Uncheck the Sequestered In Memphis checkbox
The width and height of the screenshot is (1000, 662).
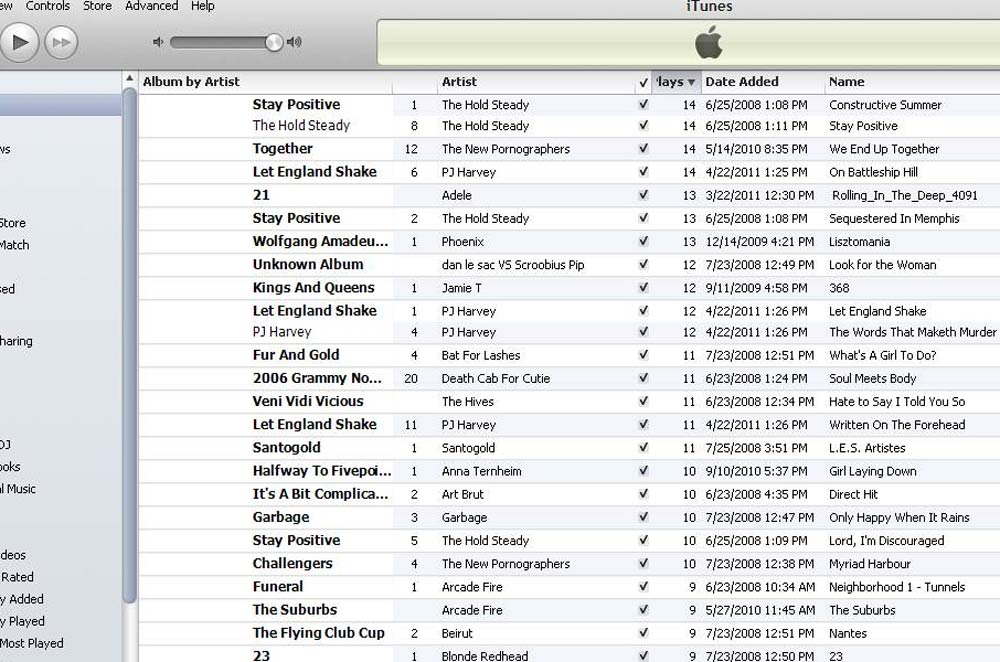[x=643, y=217]
